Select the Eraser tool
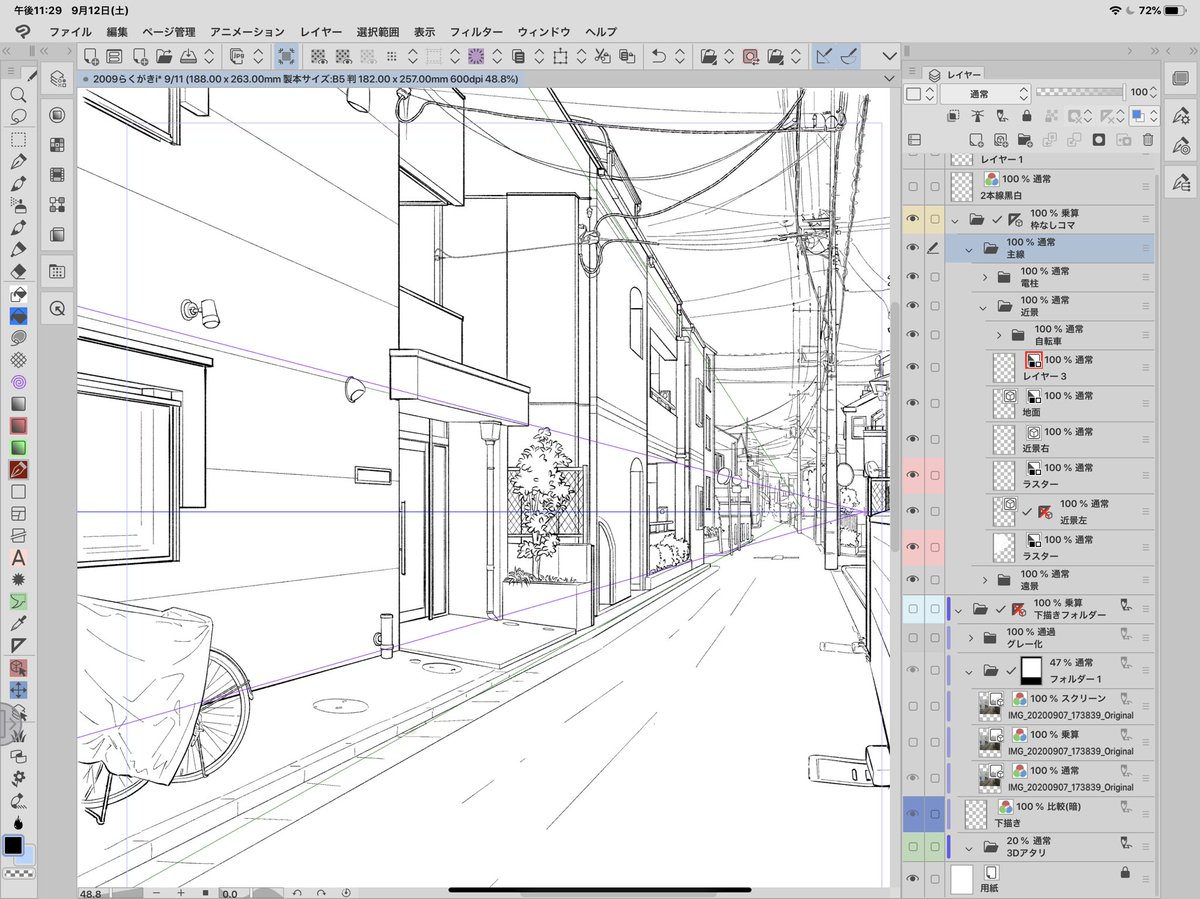The height and width of the screenshot is (899, 1200). (x=17, y=271)
